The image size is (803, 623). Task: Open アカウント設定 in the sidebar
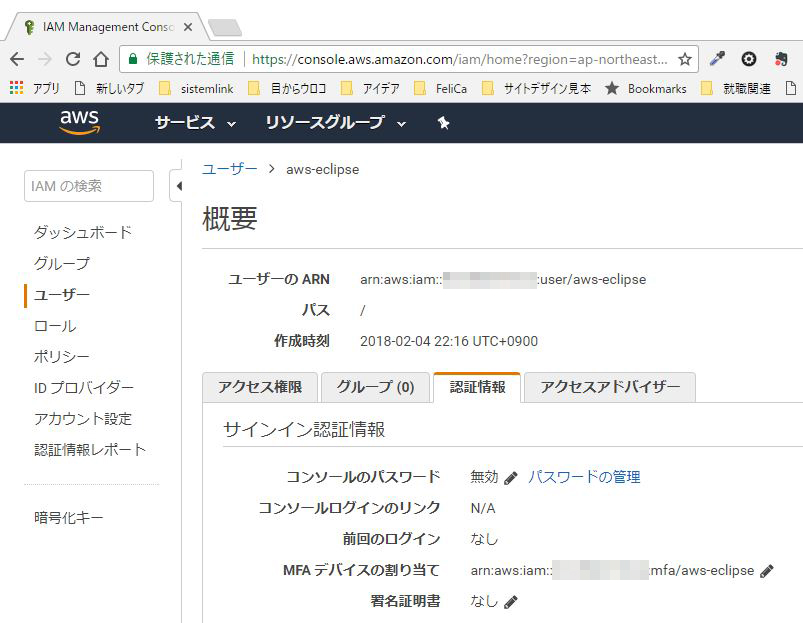pos(83,419)
